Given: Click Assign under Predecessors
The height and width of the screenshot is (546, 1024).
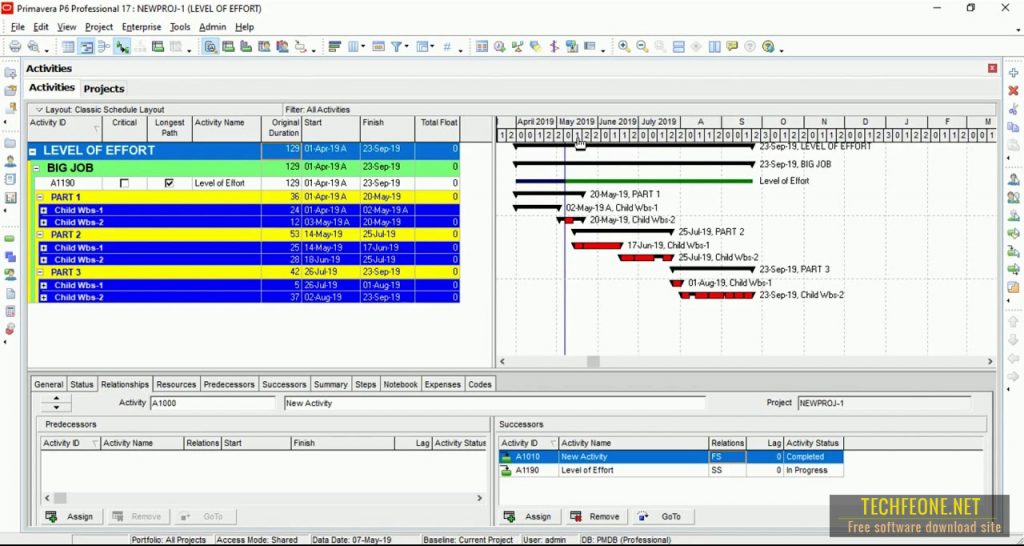Looking at the screenshot, I should [x=71, y=517].
